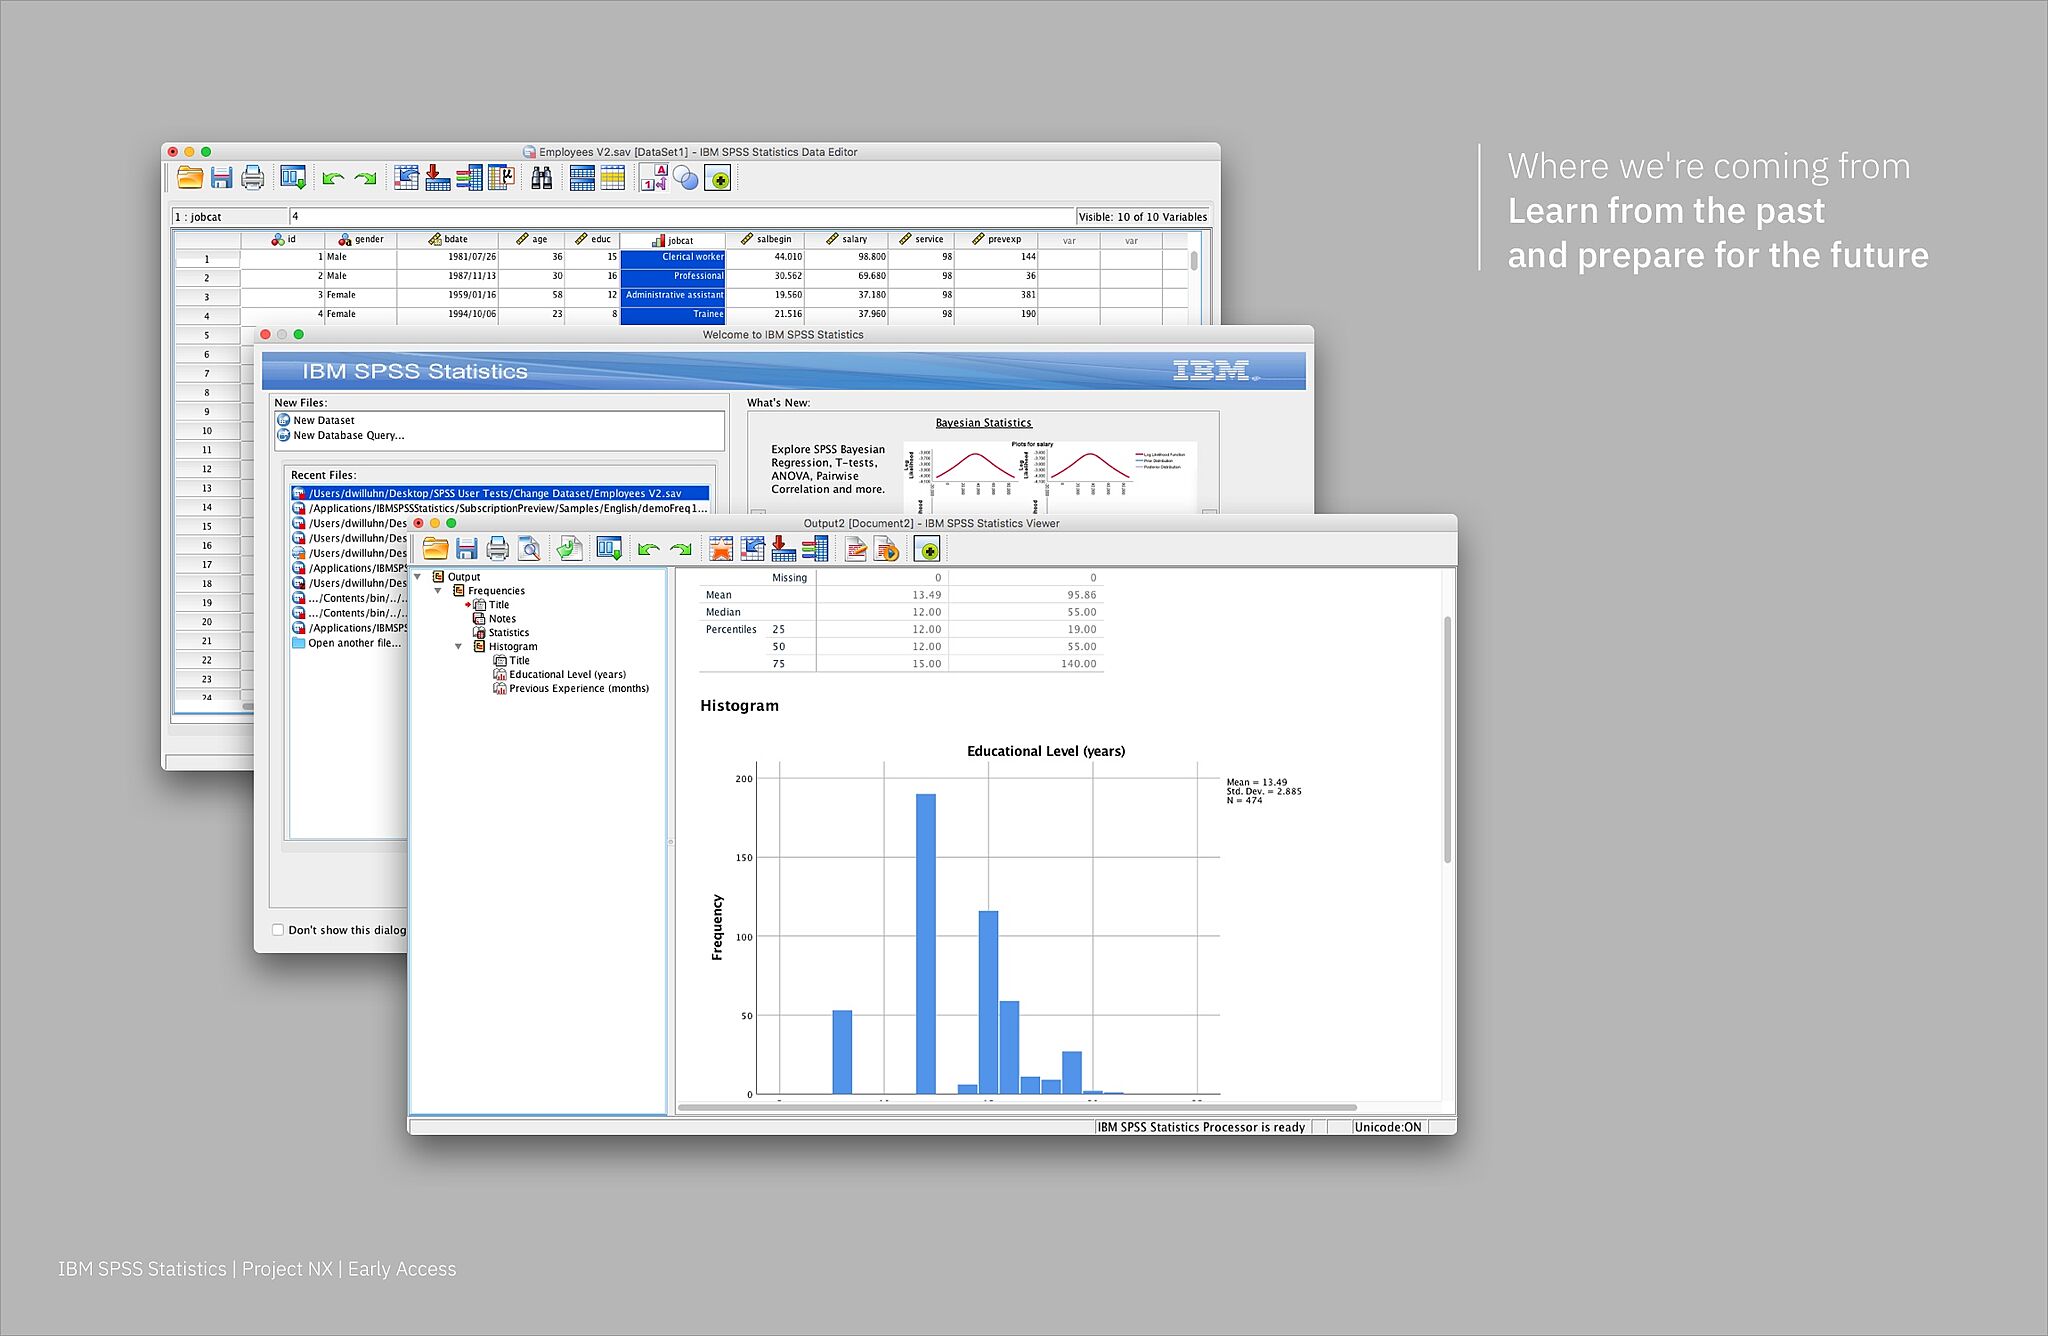
Task: Select Educational Level (years) in outline tree
Action: [x=567, y=675]
